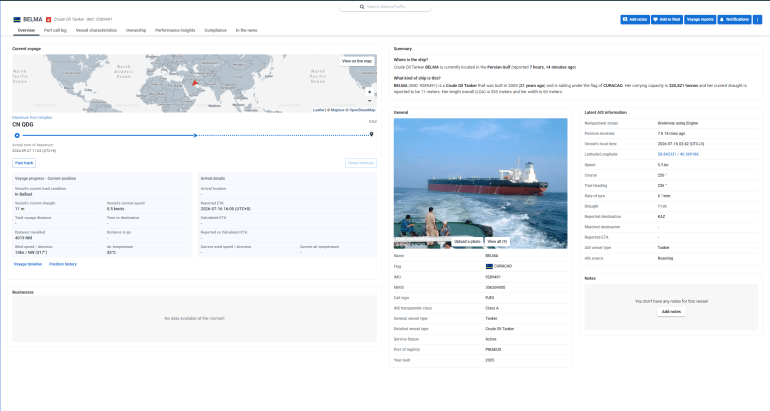
Task: Open Voyage reports
Action: (x=700, y=20)
